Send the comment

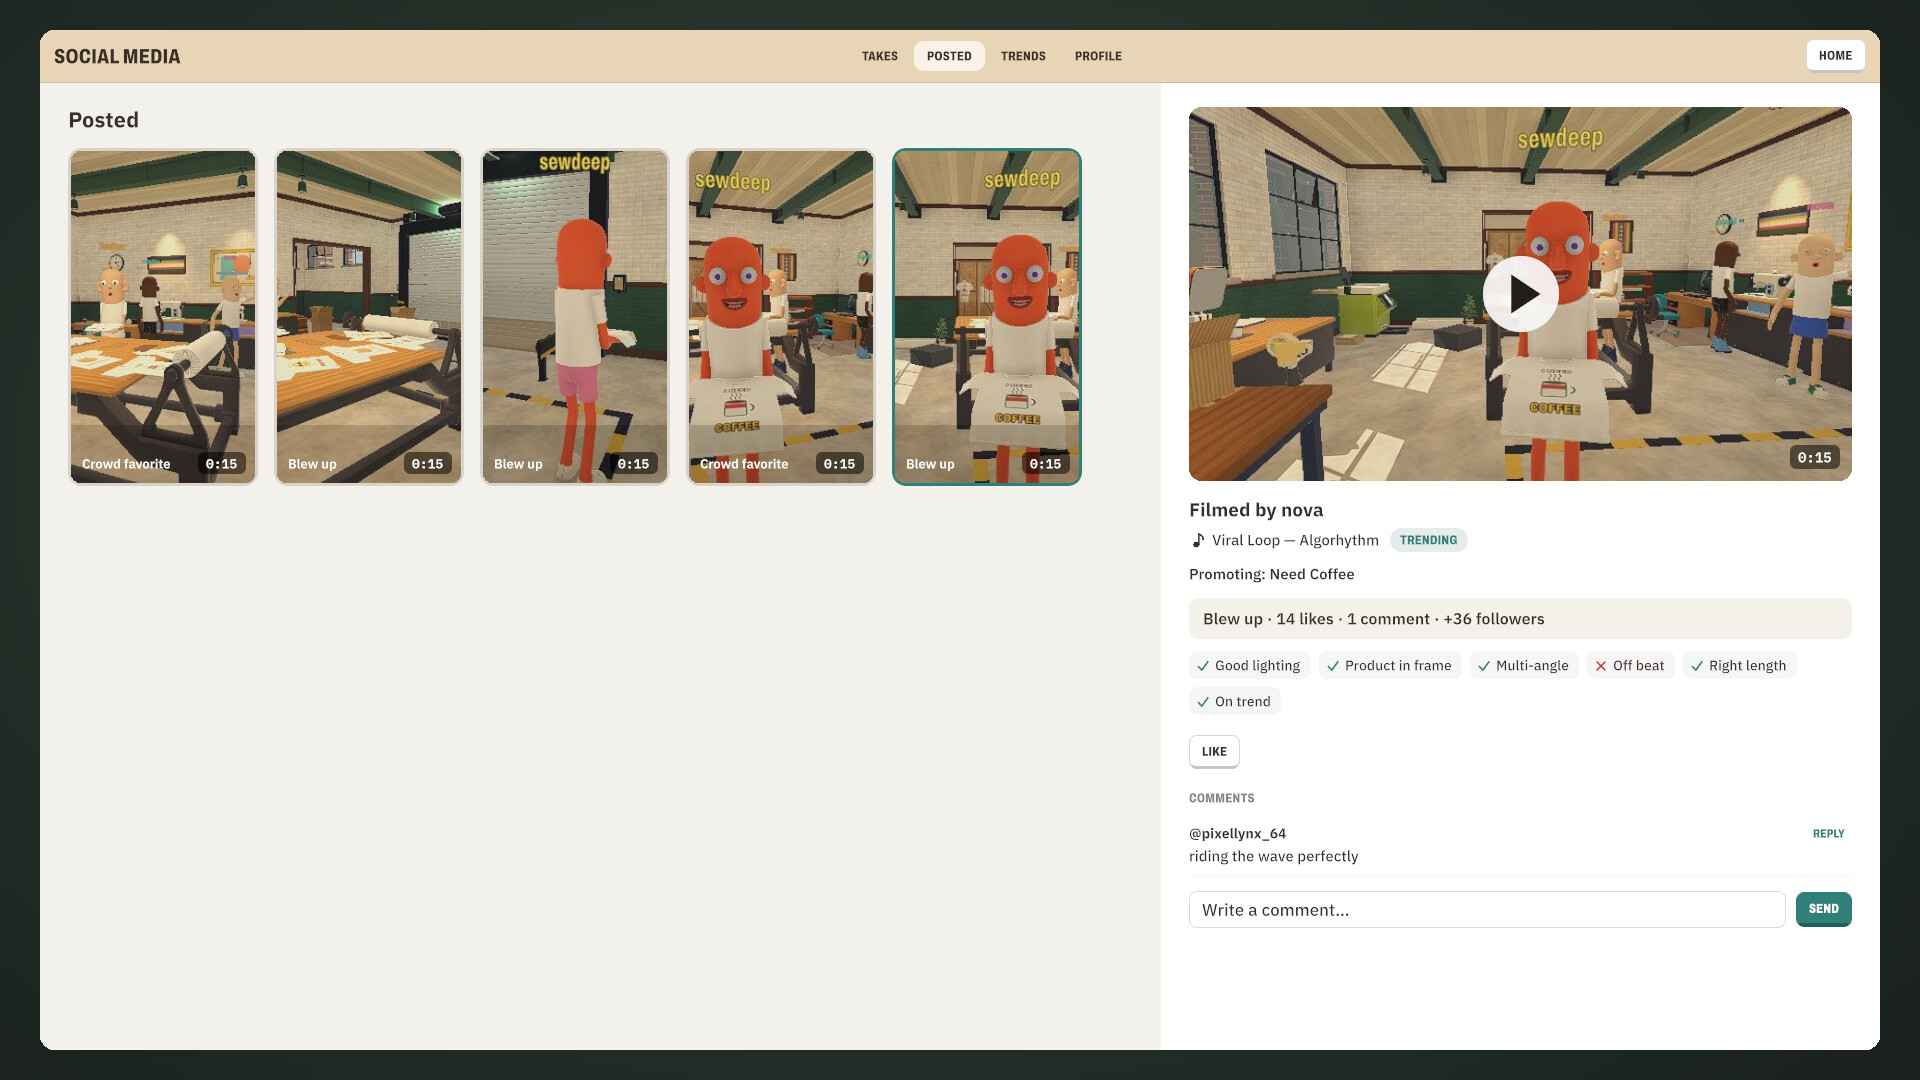click(1823, 909)
